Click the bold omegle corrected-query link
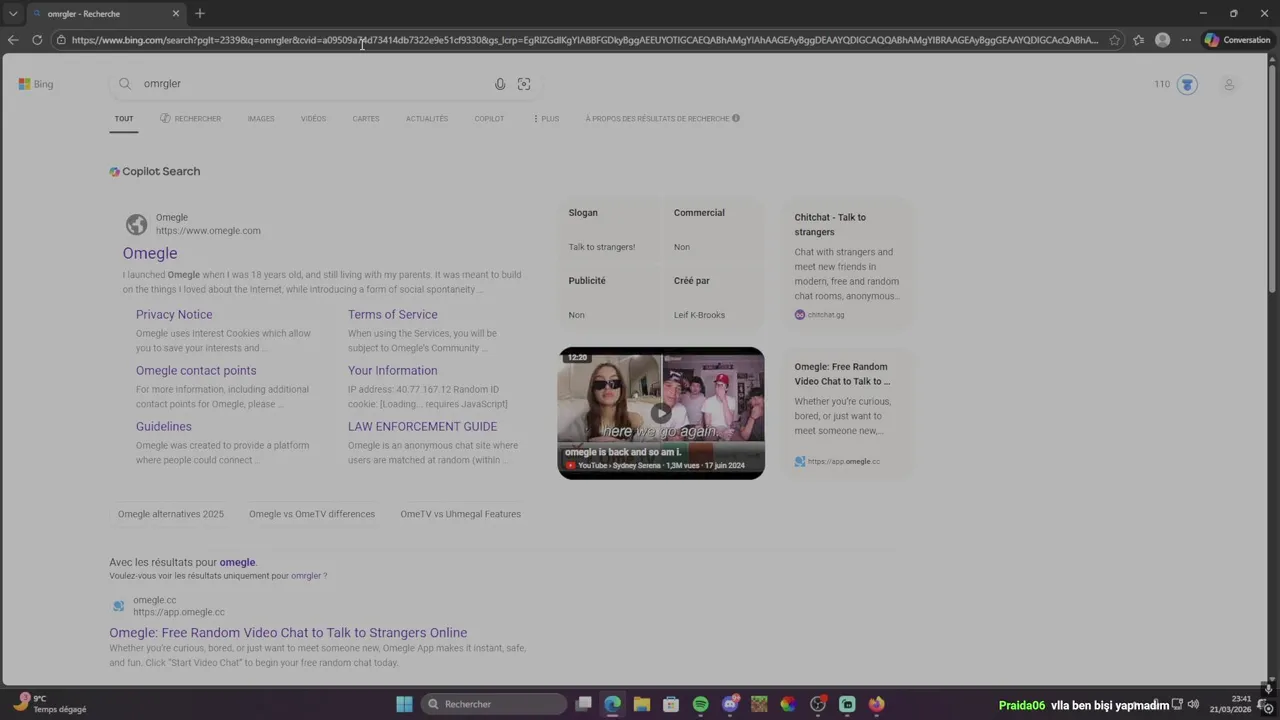The width and height of the screenshot is (1280, 720). click(x=237, y=562)
